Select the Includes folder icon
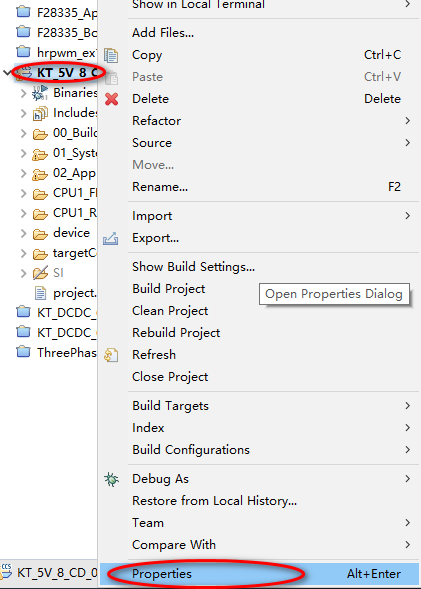The height and width of the screenshot is (589, 421). [x=40, y=113]
